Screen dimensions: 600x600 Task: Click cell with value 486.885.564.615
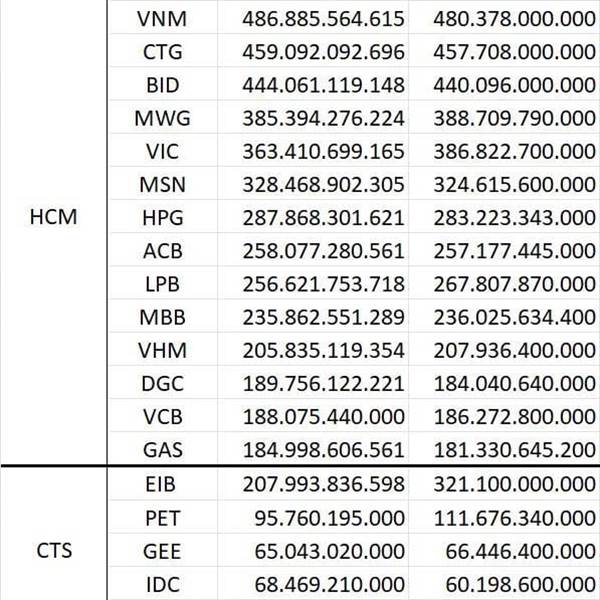(323, 19)
